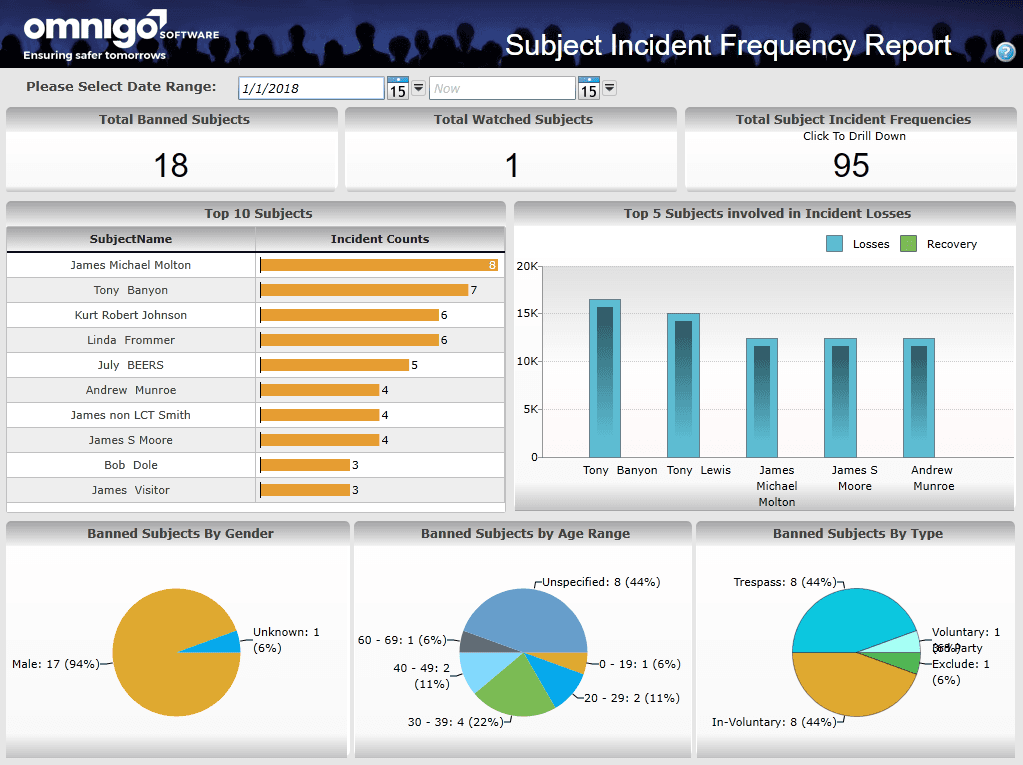Select James Michael Molton's incident count bar
The height and width of the screenshot is (765, 1023).
pos(378,265)
